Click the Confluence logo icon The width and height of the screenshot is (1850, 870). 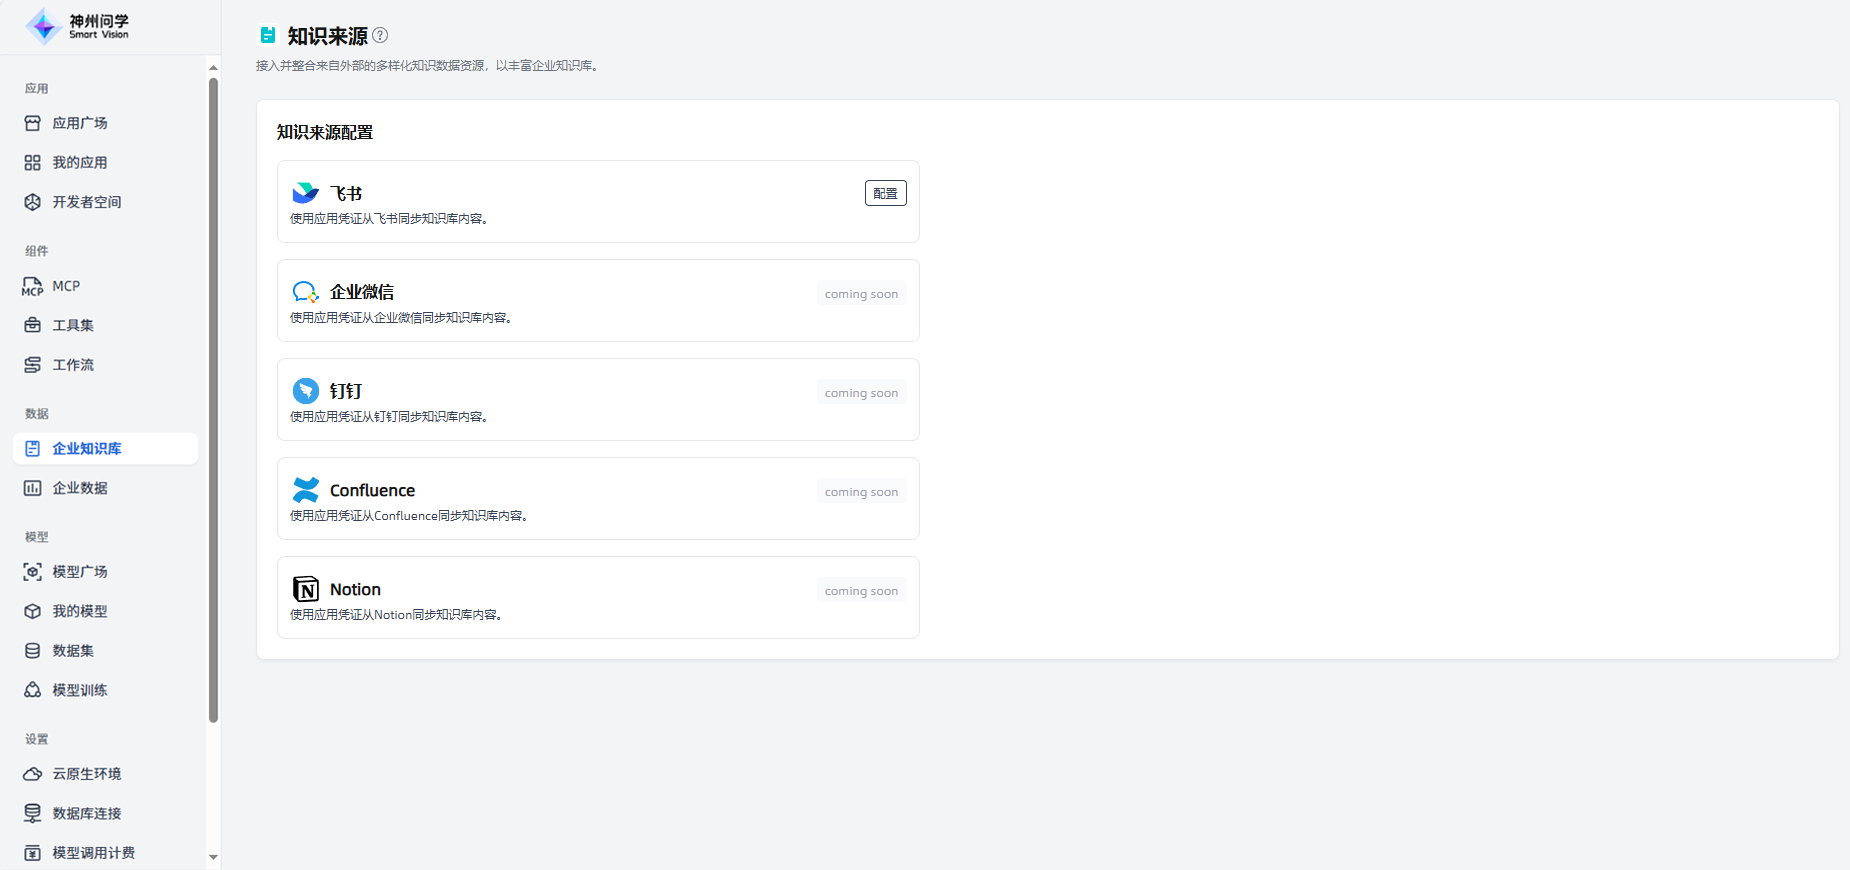(x=305, y=490)
